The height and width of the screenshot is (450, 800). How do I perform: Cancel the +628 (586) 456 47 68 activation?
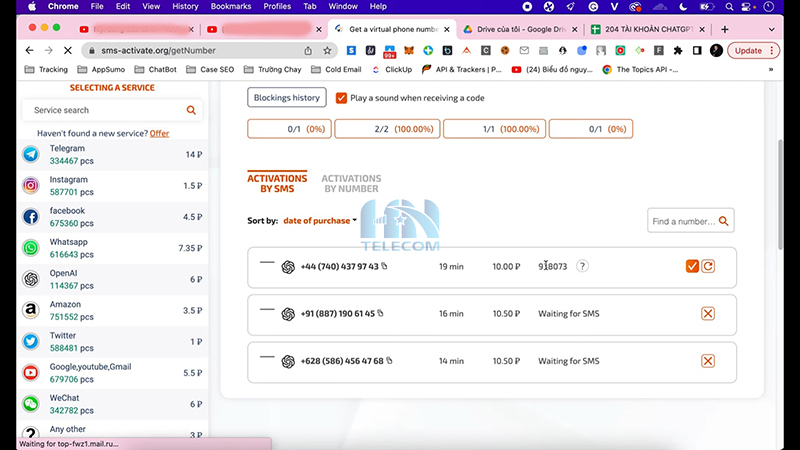pyautogui.click(x=708, y=361)
